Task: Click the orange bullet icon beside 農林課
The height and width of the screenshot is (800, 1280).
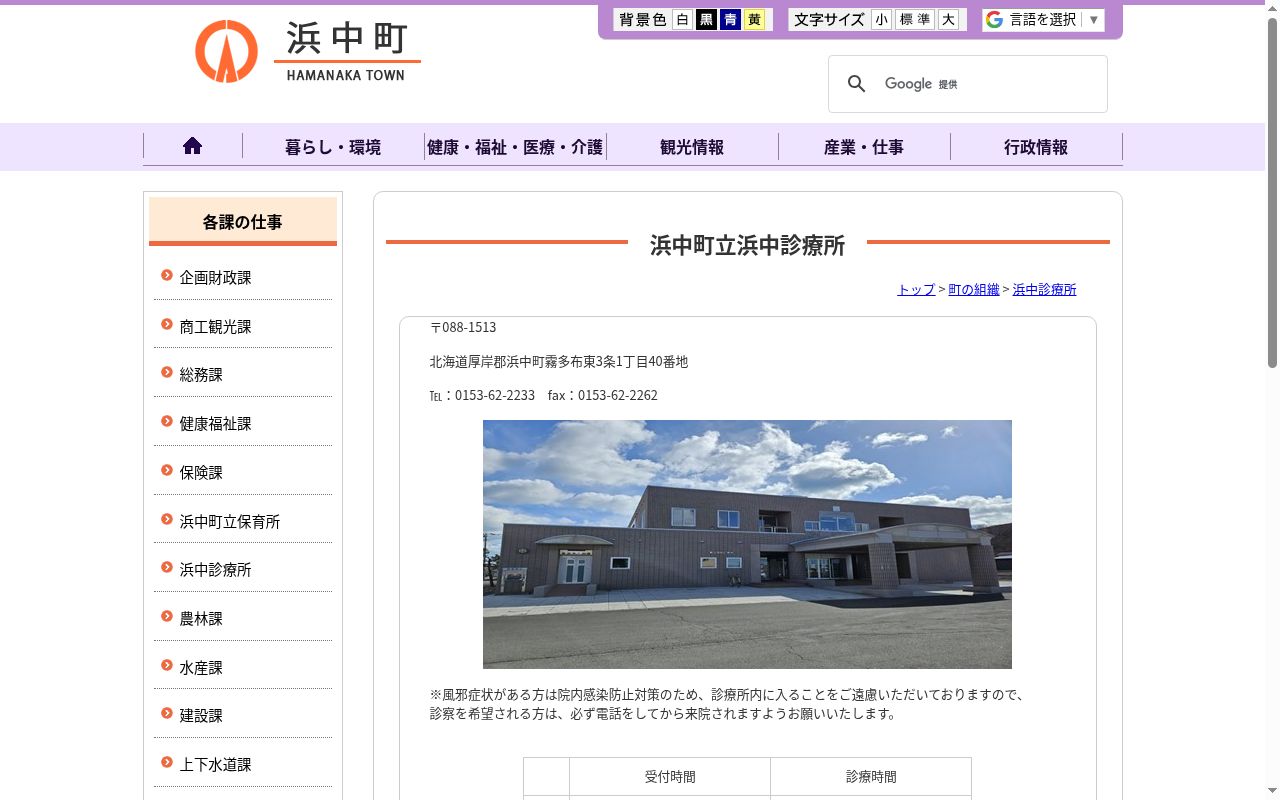Action: tap(167, 617)
